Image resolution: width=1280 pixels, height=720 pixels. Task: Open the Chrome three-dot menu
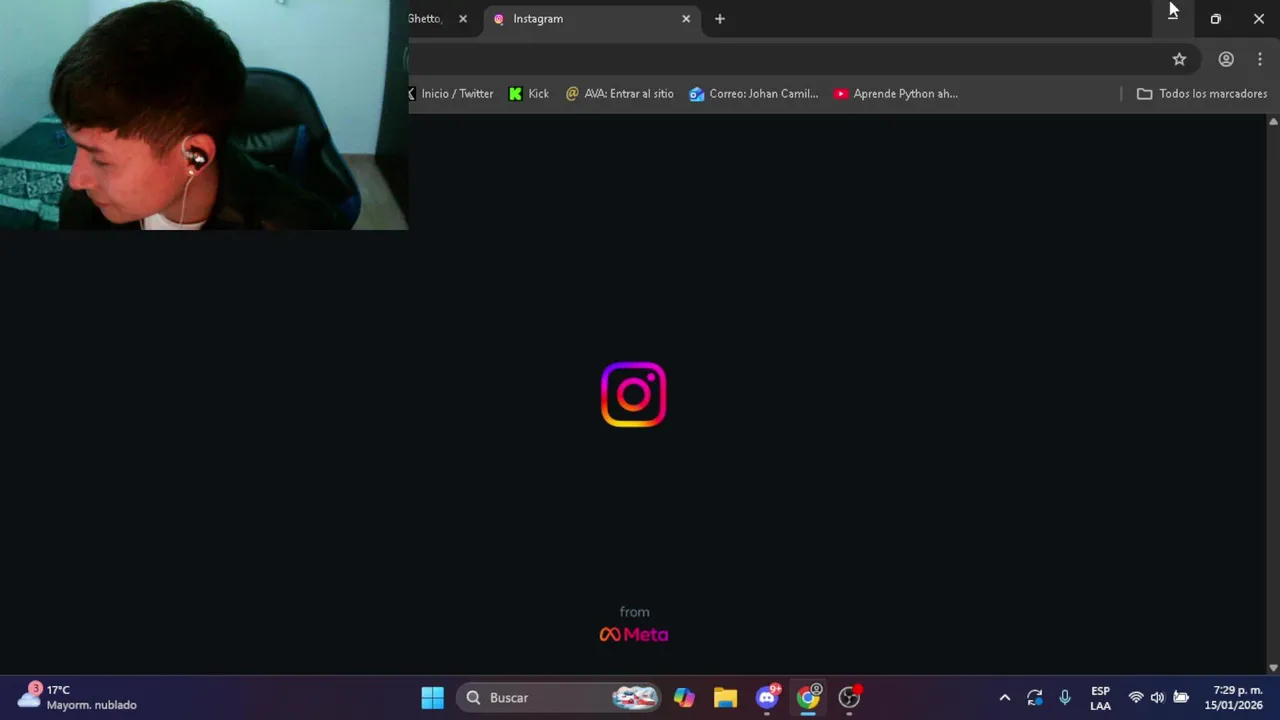[x=1260, y=59]
